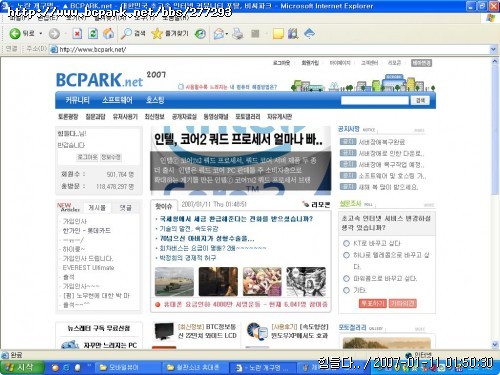Expand the quick launch chevron in taskbar
Viewport: 500px width, 375px height.
(89, 366)
